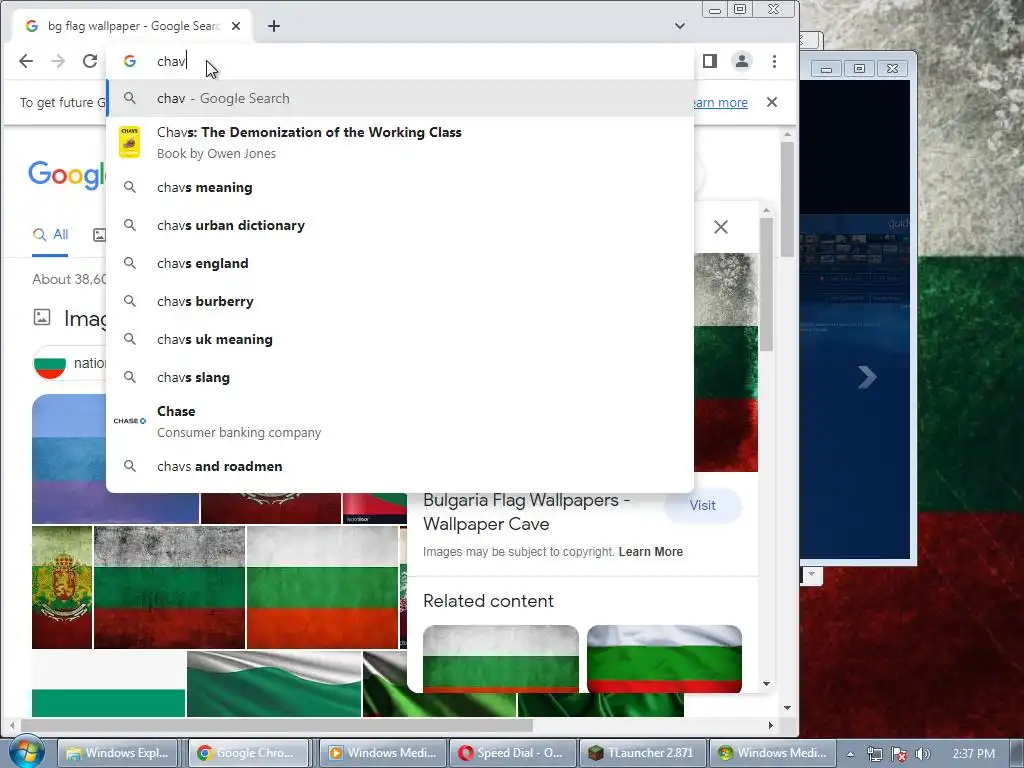Screen dimensions: 1024x768
Task: Click the page vertical scrollbar thumb
Action: pyautogui.click(x=788, y=199)
